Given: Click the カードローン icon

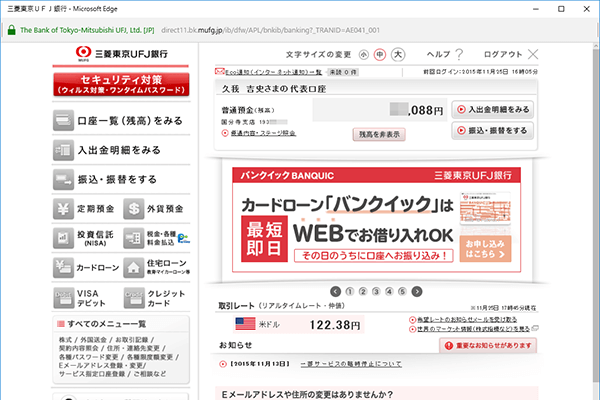Looking at the screenshot, I should tap(63, 268).
